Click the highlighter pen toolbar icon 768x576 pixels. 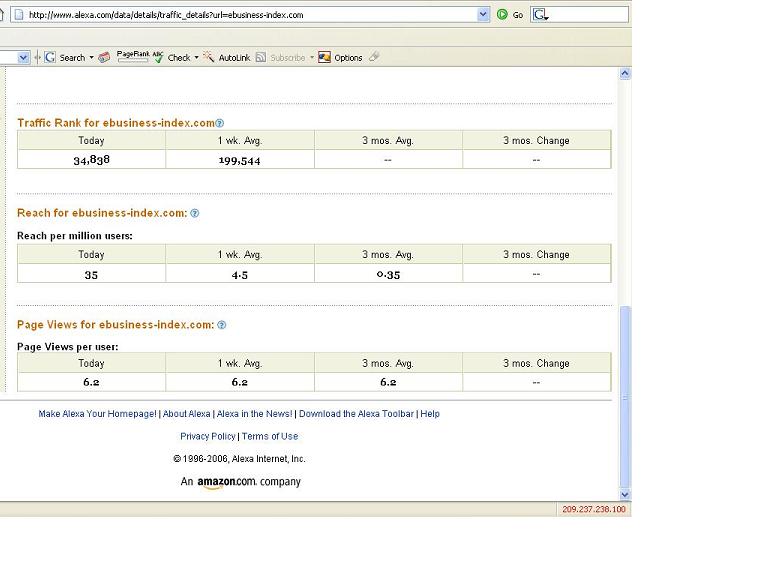(x=374, y=57)
